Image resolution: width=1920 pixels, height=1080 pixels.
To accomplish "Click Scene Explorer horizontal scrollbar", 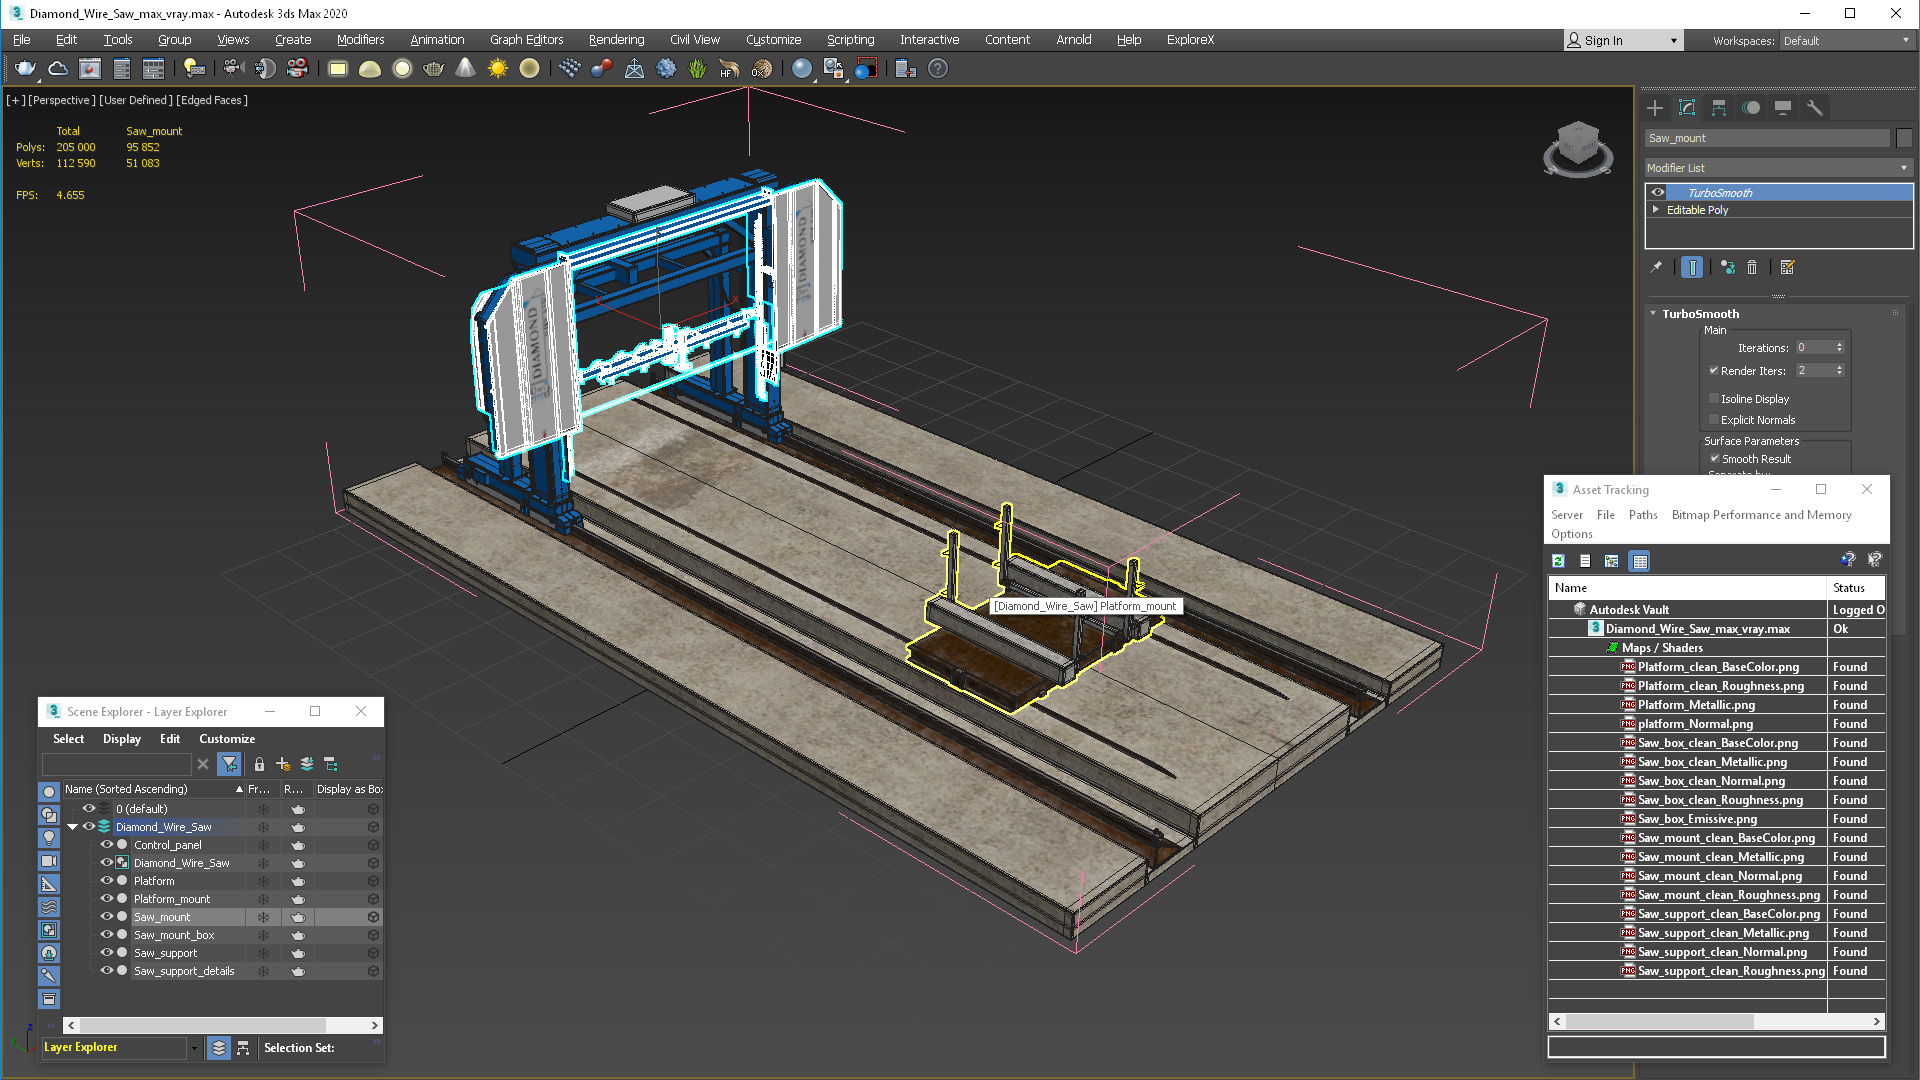I will coord(223,1025).
